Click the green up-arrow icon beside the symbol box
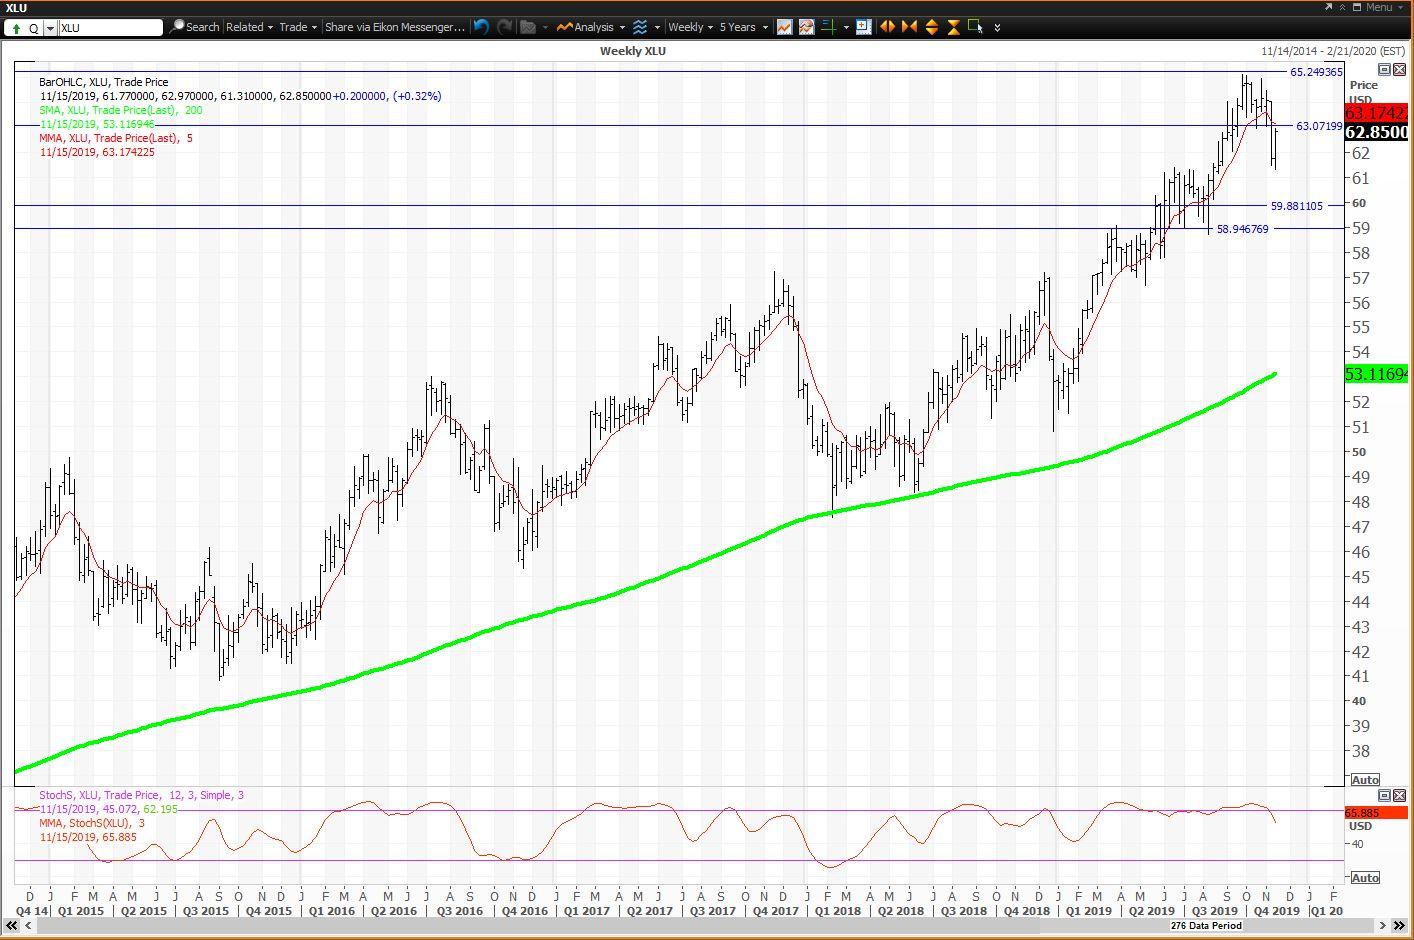Screen dimensions: 1414x940 16,27
